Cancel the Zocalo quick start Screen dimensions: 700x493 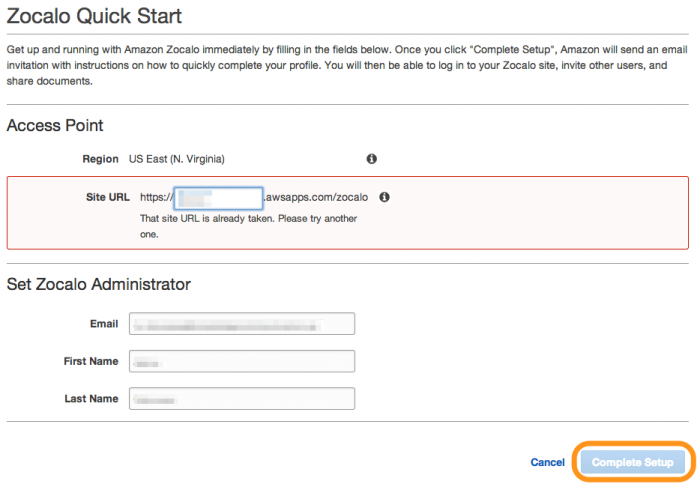[x=547, y=462]
